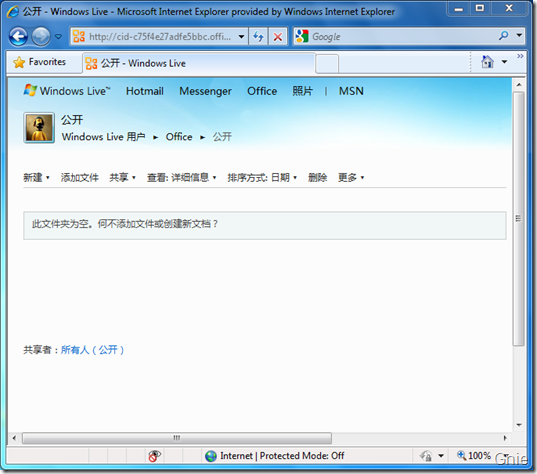Click the Forward navigation arrow
This screenshot has width=537, height=474.
click(41, 36)
